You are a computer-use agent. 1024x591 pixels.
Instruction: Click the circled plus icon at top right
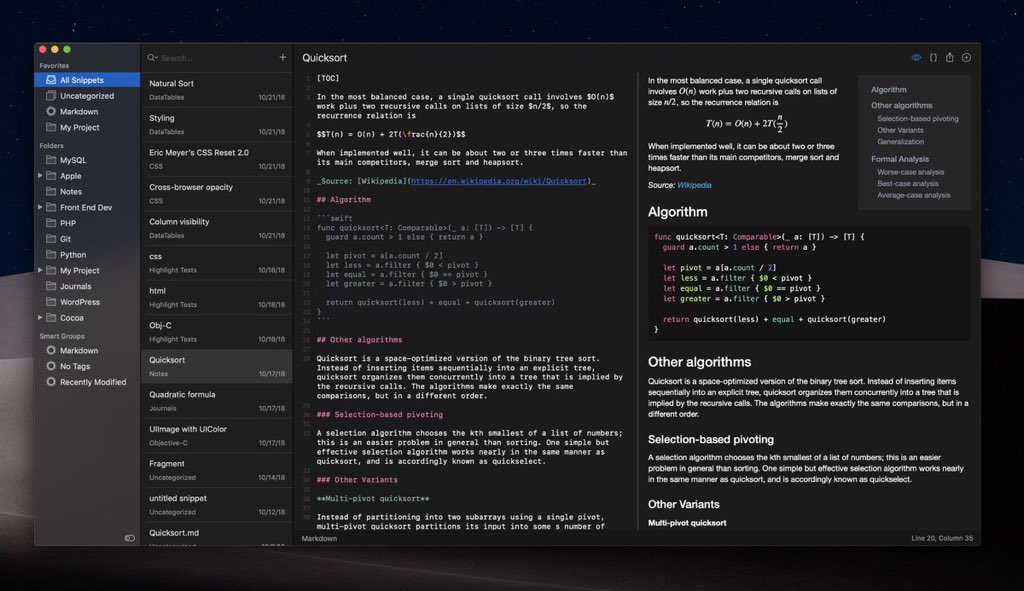[x=967, y=57]
